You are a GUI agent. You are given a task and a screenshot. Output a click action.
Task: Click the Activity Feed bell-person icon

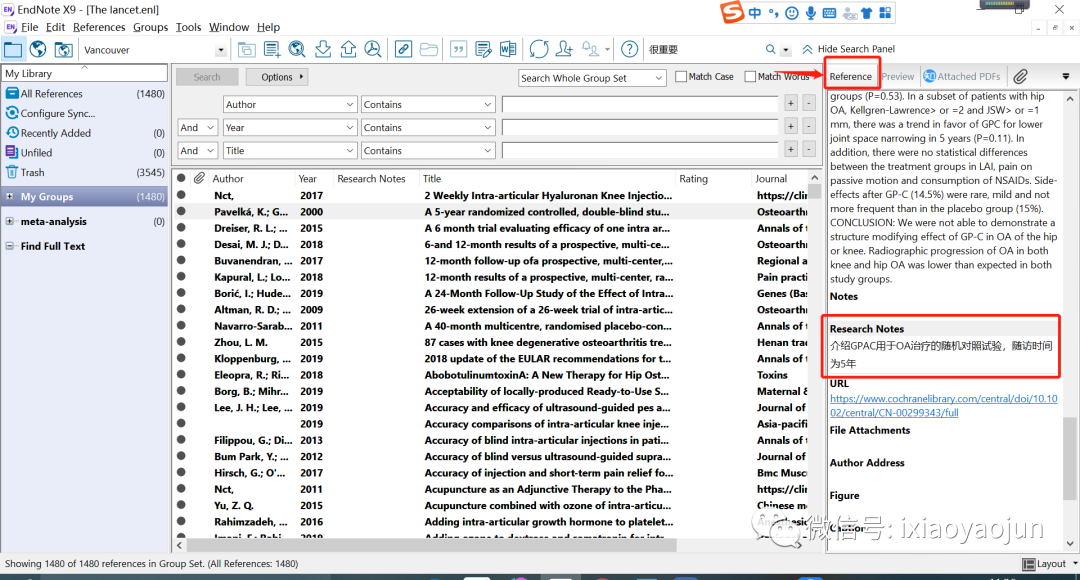(x=590, y=50)
